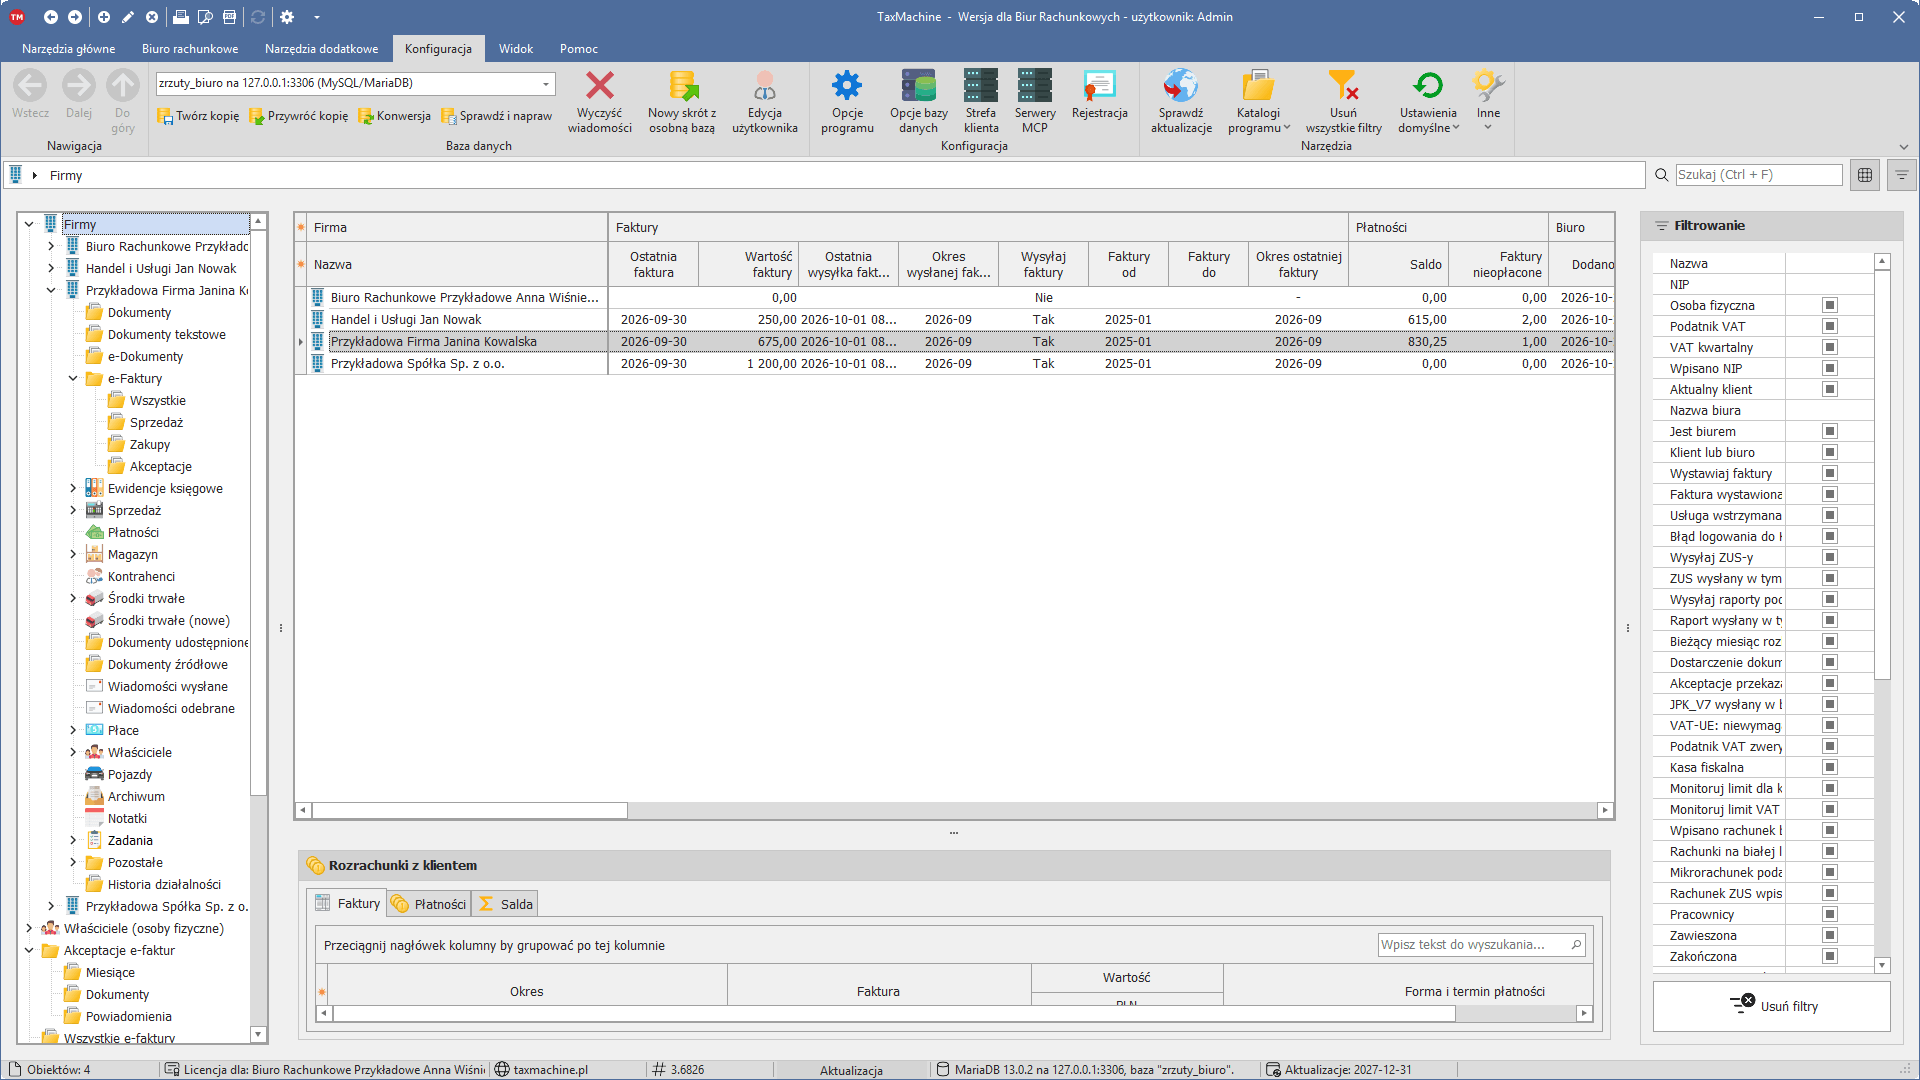The image size is (1920, 1080).
Task: Expand Ewidencje księgowe tree node
Action: 73,489
